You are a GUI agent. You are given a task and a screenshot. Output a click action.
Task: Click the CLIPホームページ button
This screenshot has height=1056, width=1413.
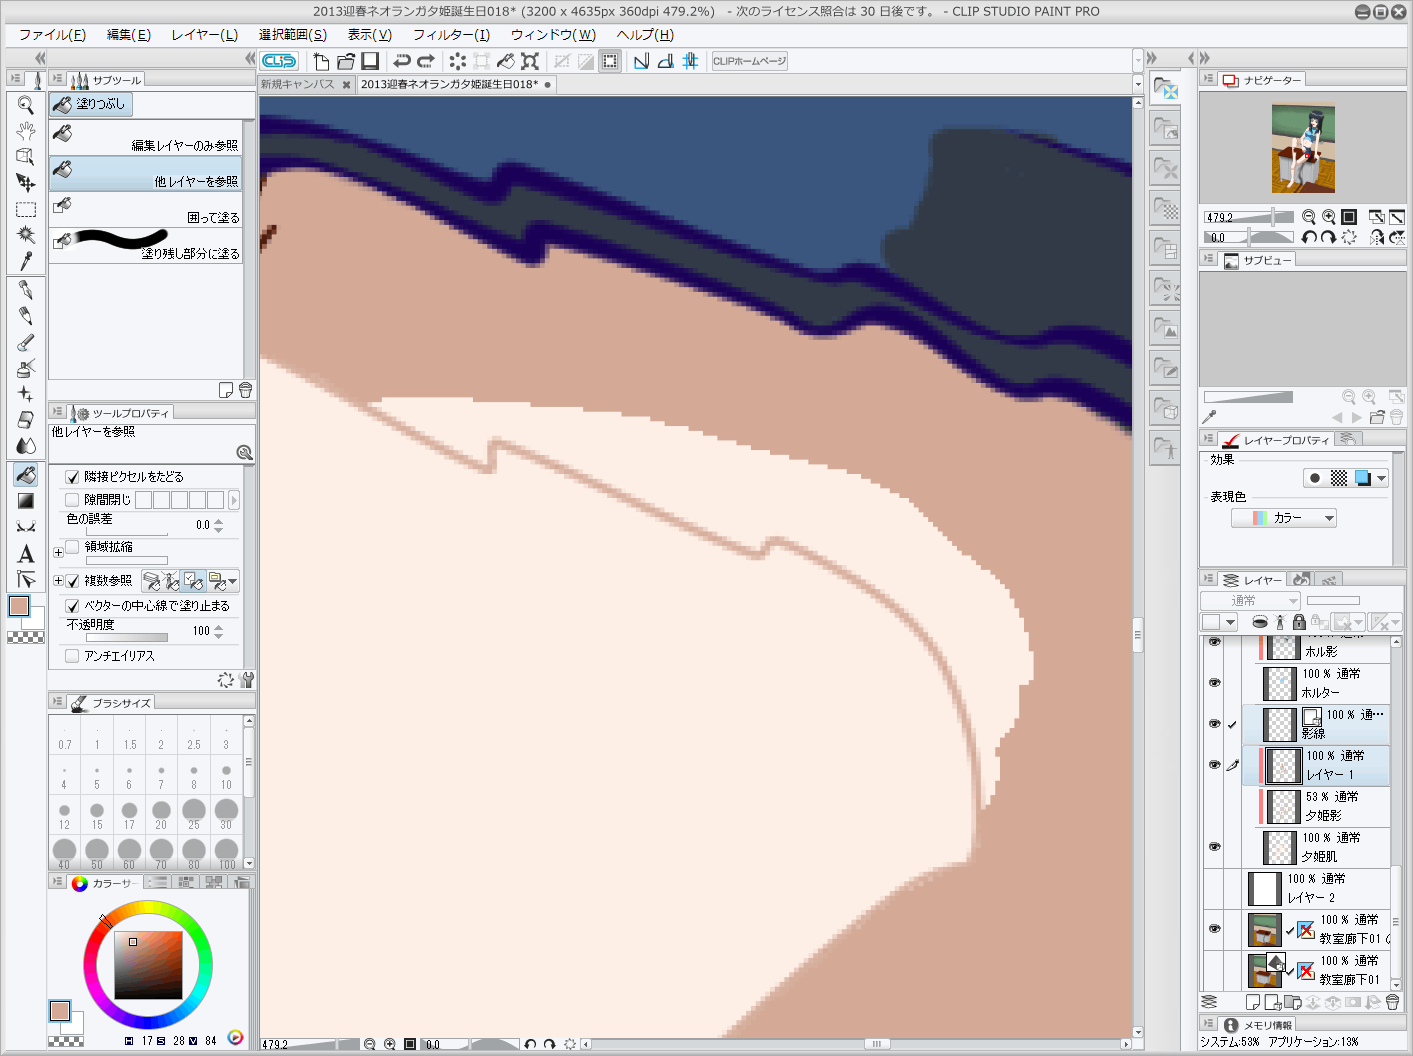pos(749,61)
